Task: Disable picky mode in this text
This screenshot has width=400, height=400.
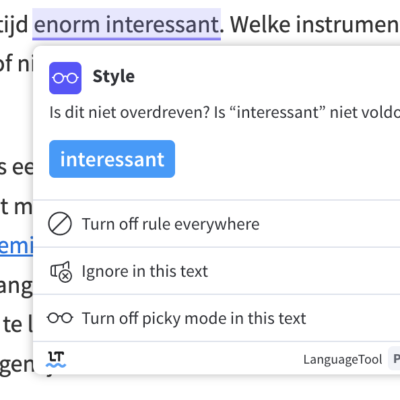Action: [217, 318]
